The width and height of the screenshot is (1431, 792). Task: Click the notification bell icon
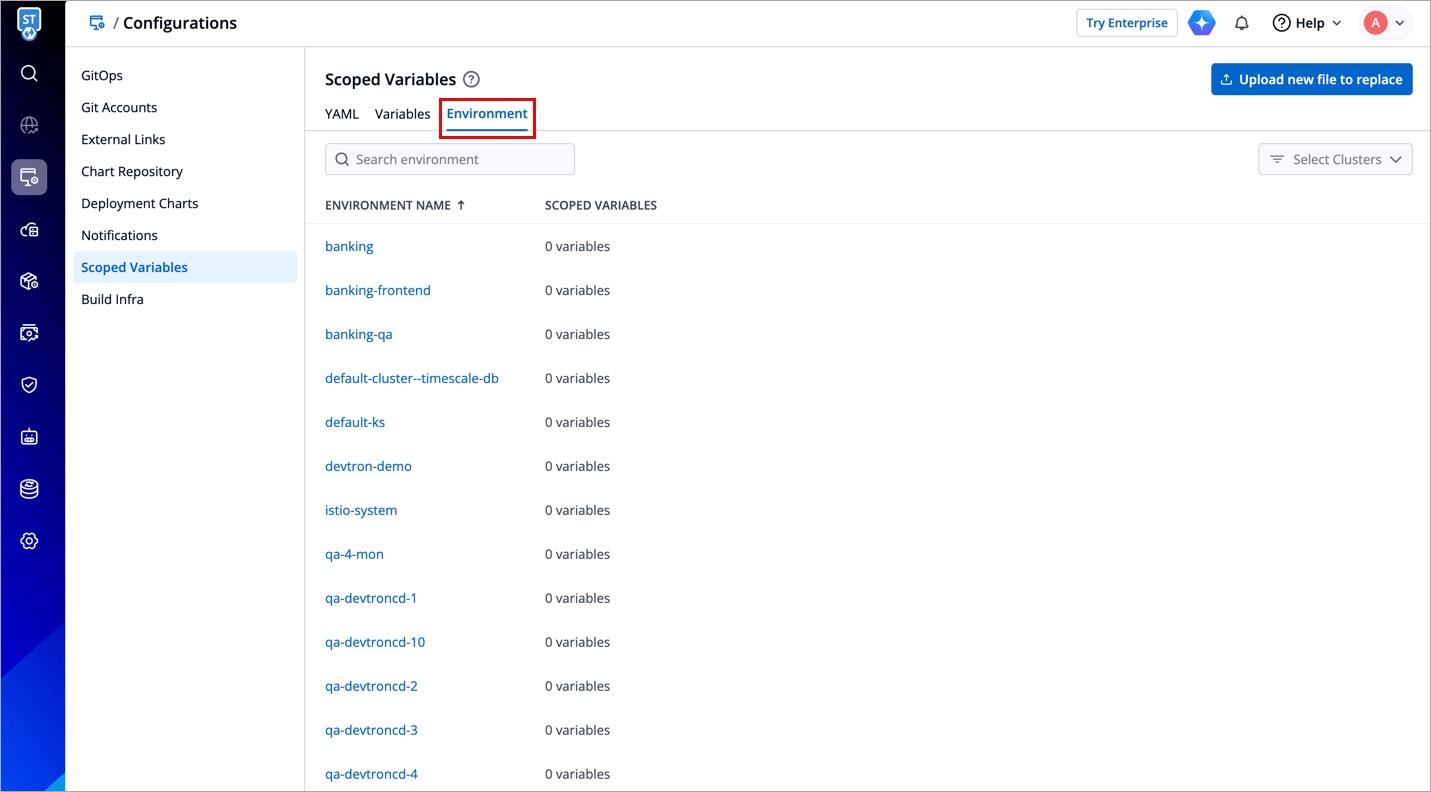[1242, 23]
